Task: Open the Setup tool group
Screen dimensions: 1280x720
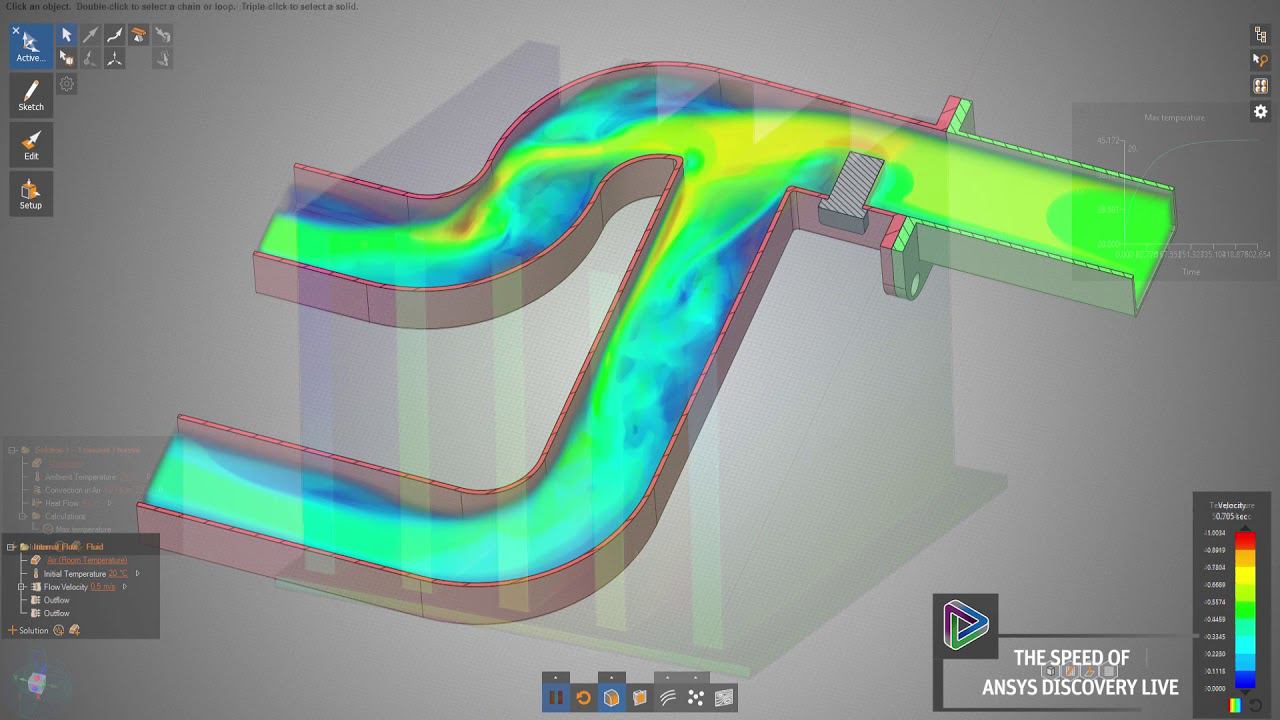Action: coord(31,193)
